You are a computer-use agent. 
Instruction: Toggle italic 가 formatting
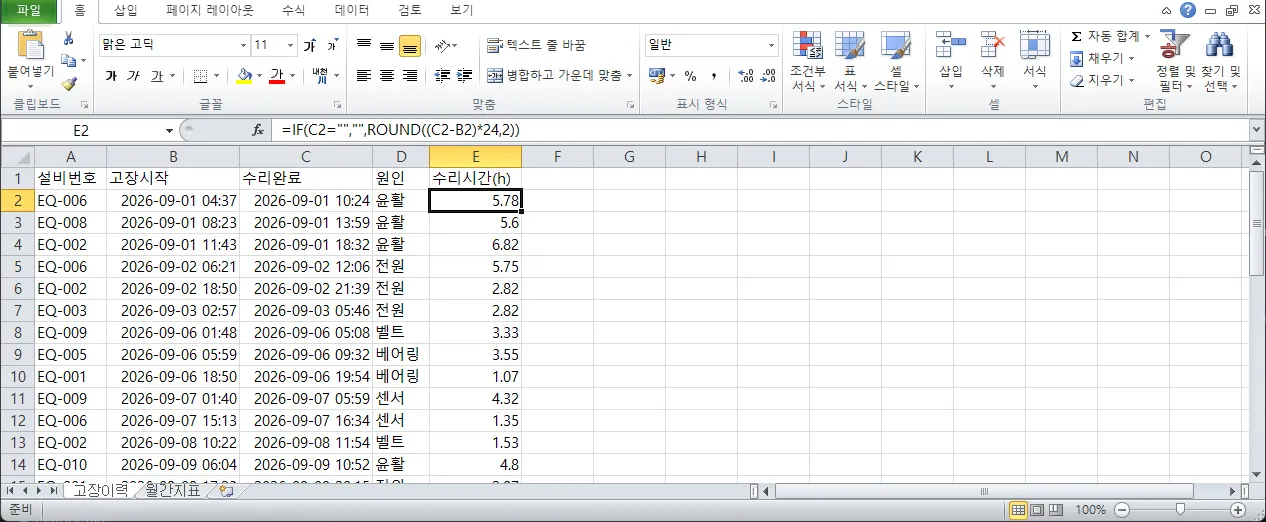[x=134, y=76]
